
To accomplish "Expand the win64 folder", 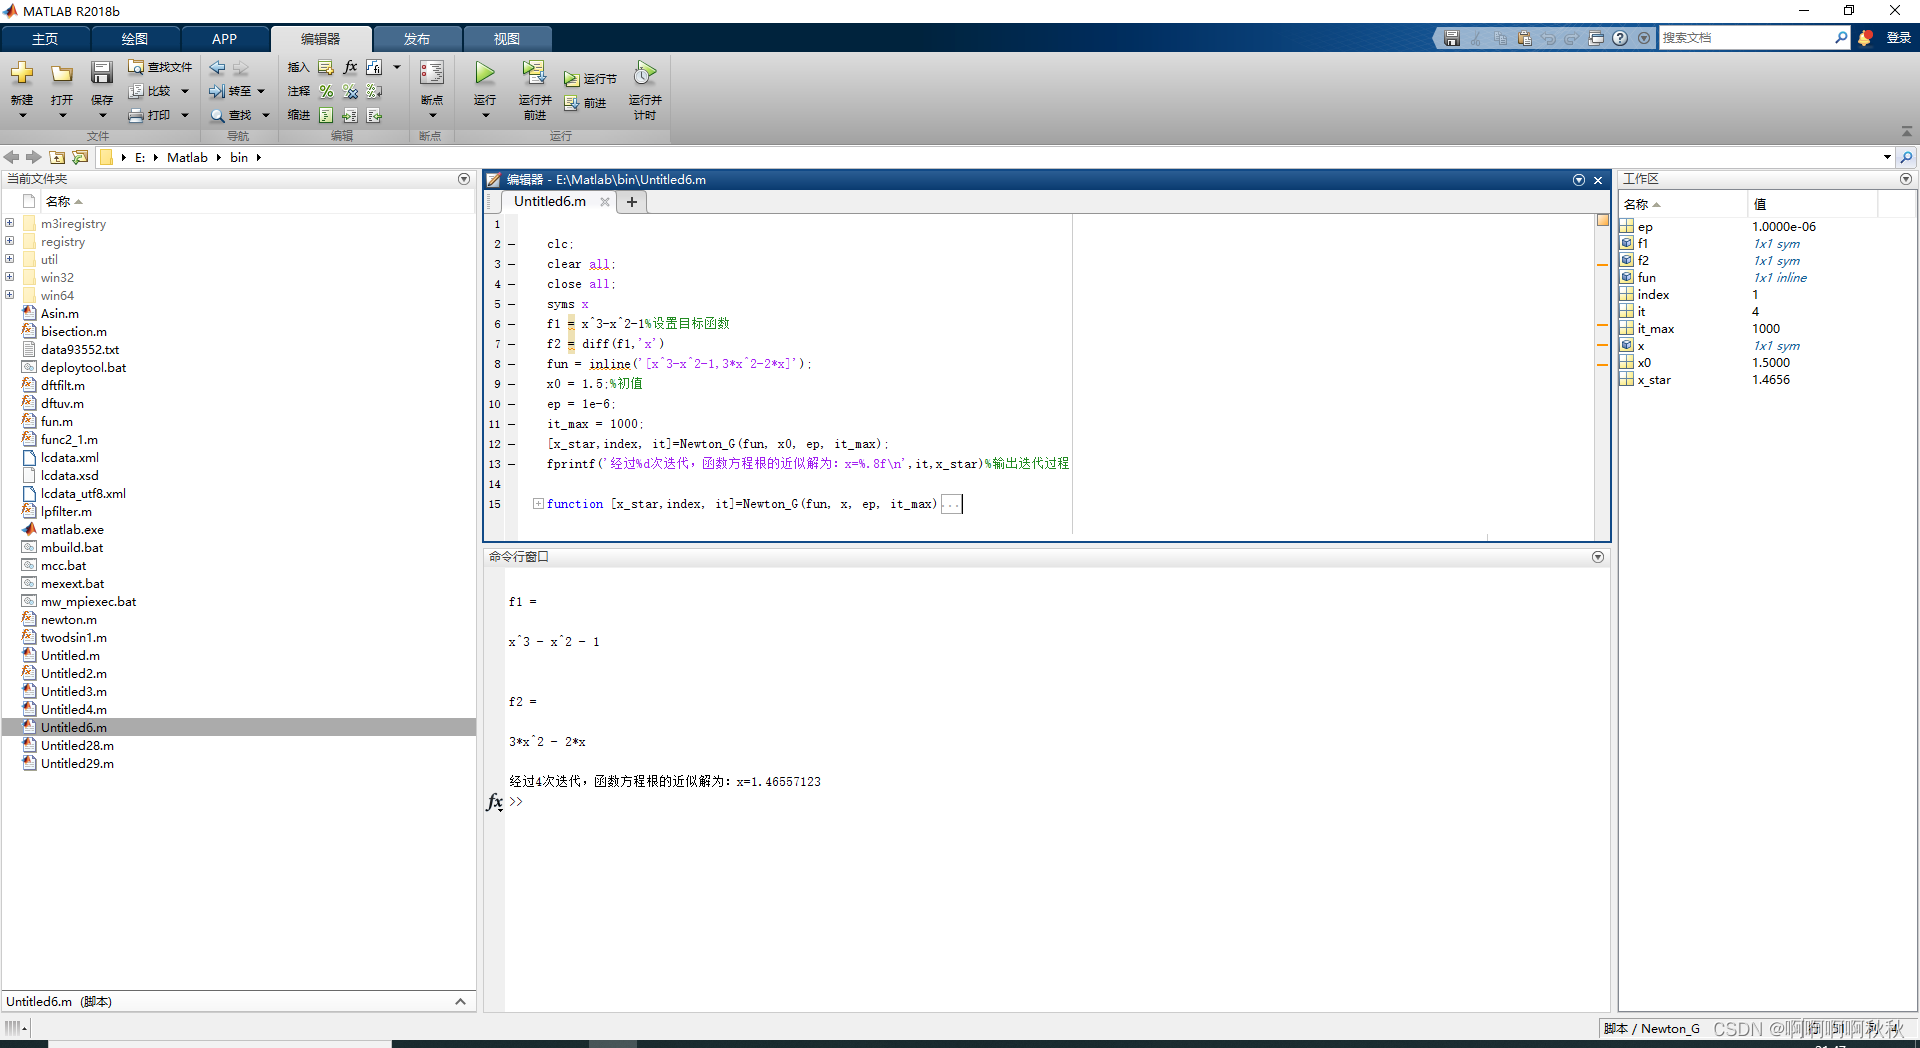I will click(x=9, y=295).
